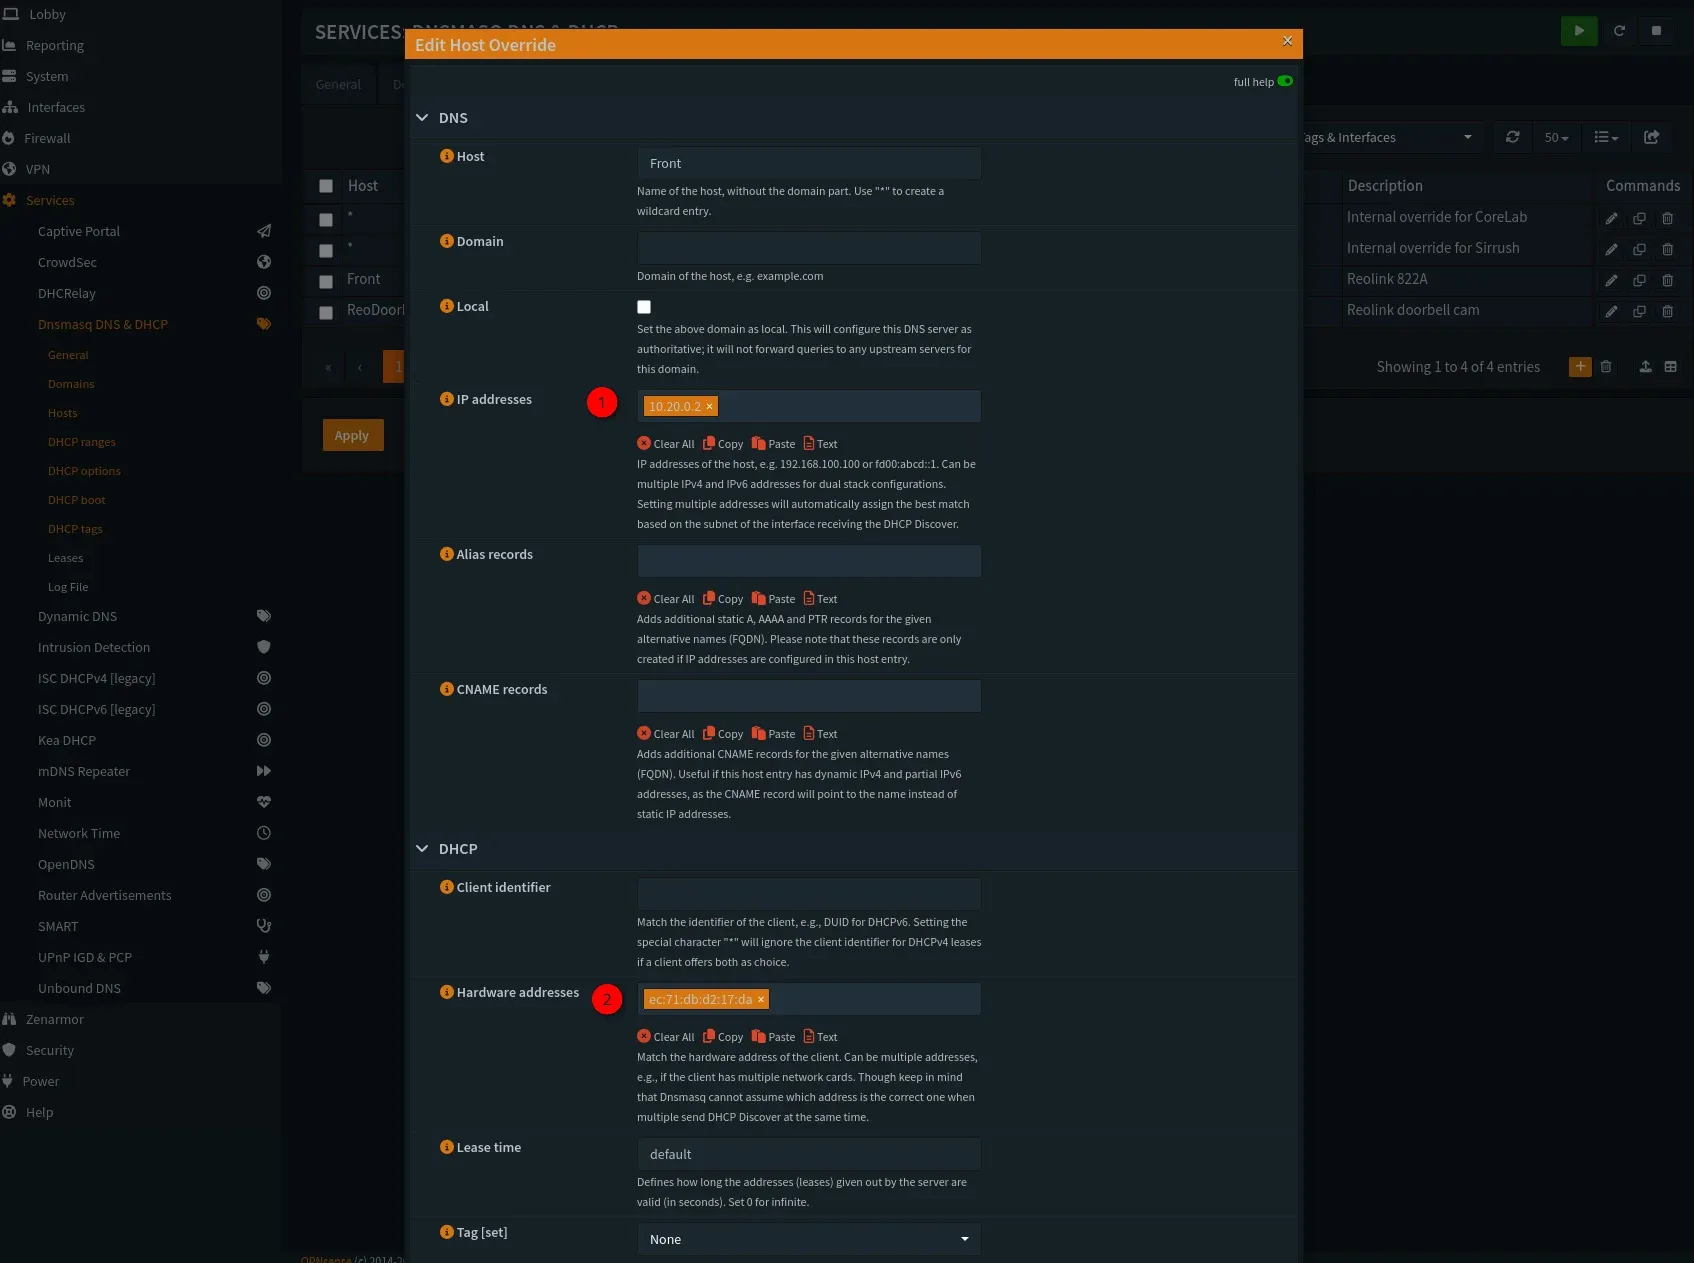The image size is (1694, 1263).
Task: Close the Edit Host Override dialog
Action: [1287, 41]
